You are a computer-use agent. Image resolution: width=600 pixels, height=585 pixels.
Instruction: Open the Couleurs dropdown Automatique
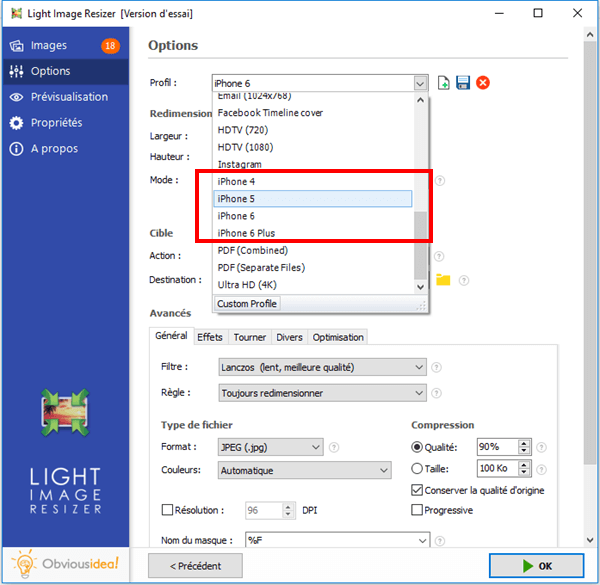pyautogui.click(x=305, y=470)
